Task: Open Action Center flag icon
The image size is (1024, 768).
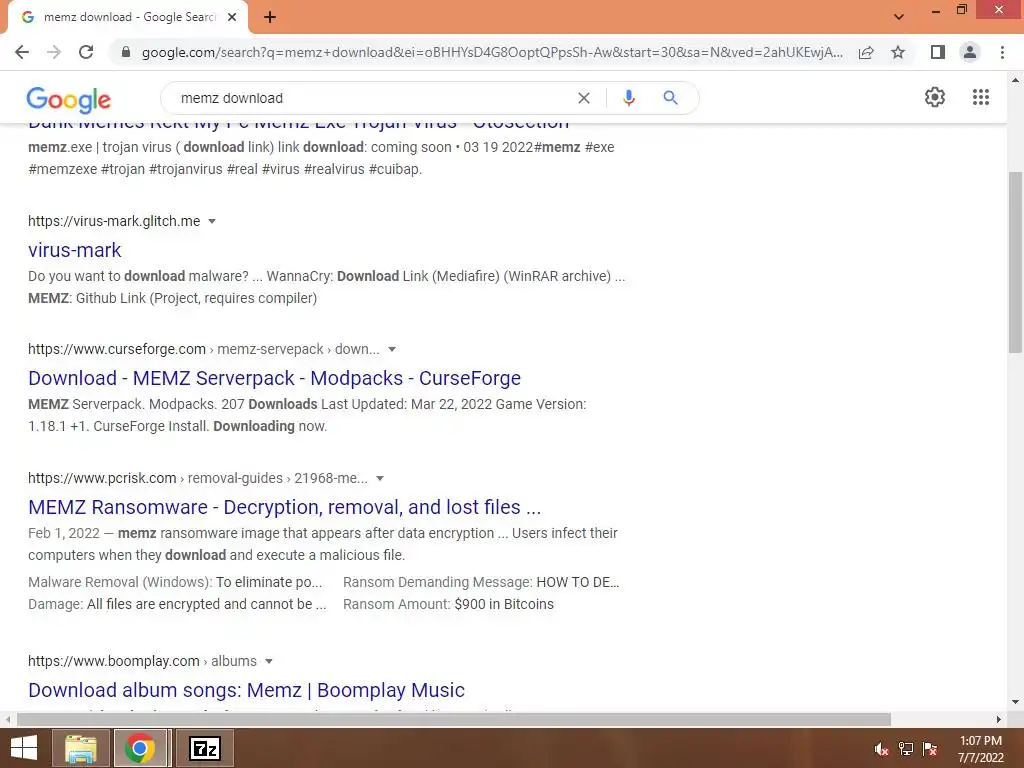Action: (930, 749)
